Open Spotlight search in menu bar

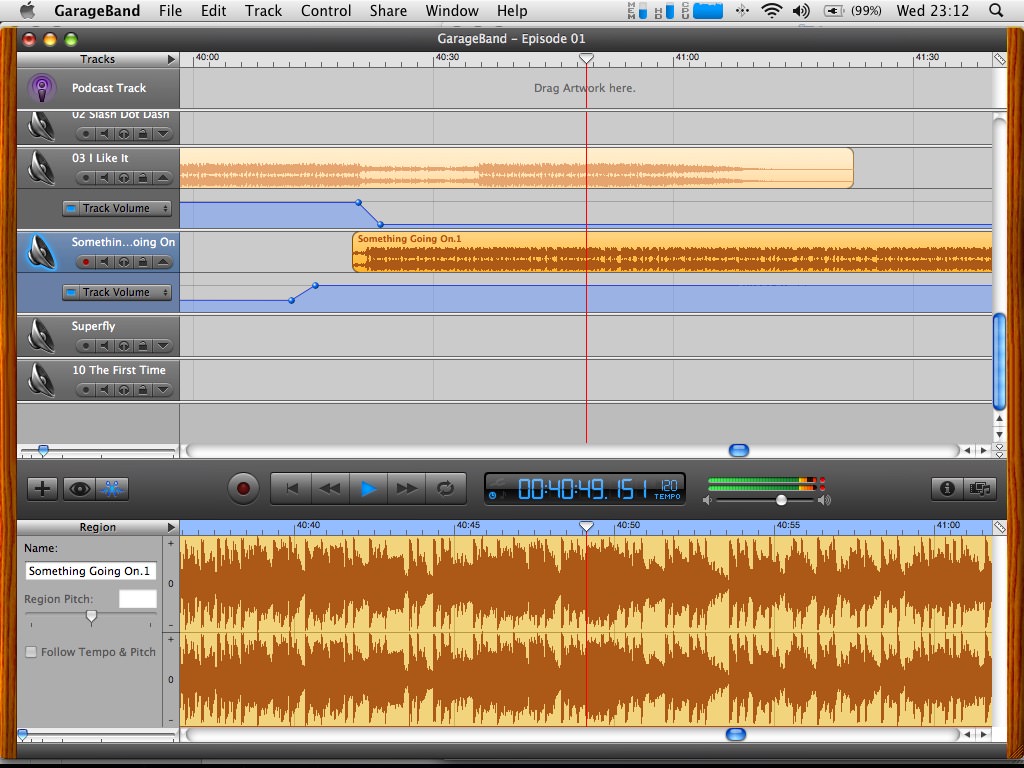pos(996,10)
